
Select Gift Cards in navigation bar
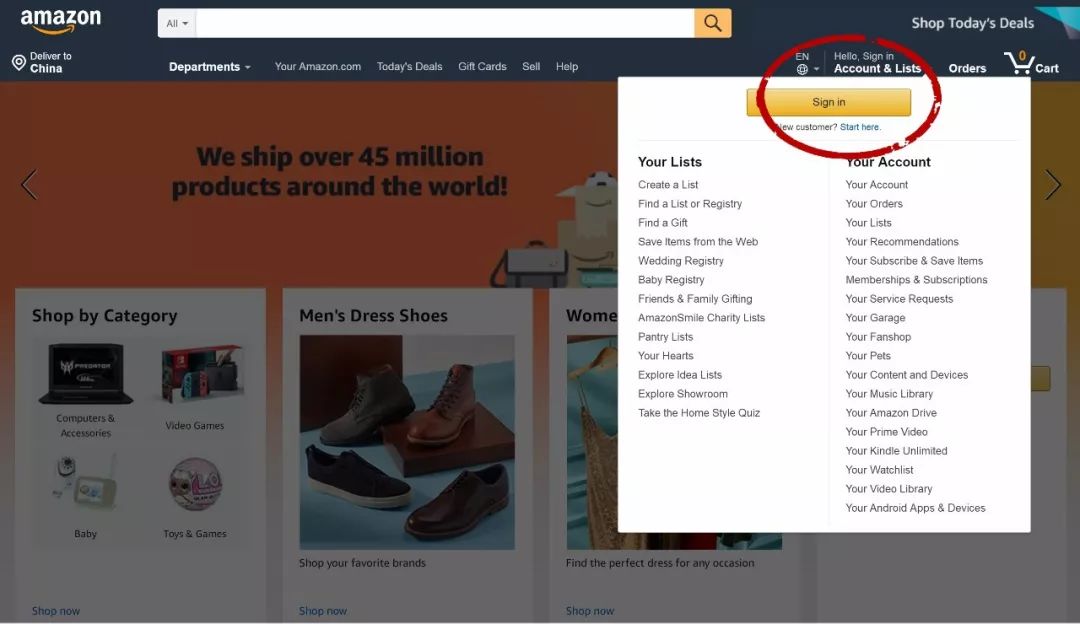click(x=482, y=67)
